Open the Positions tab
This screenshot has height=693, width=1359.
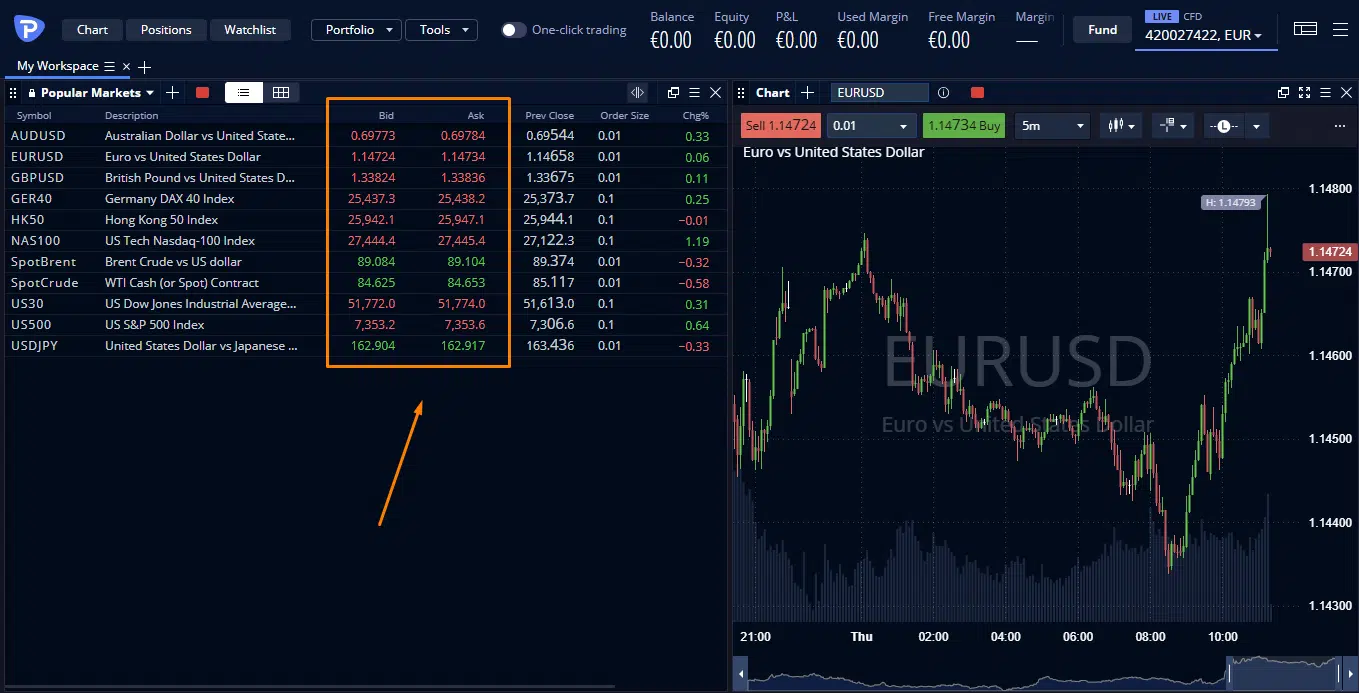166,30
